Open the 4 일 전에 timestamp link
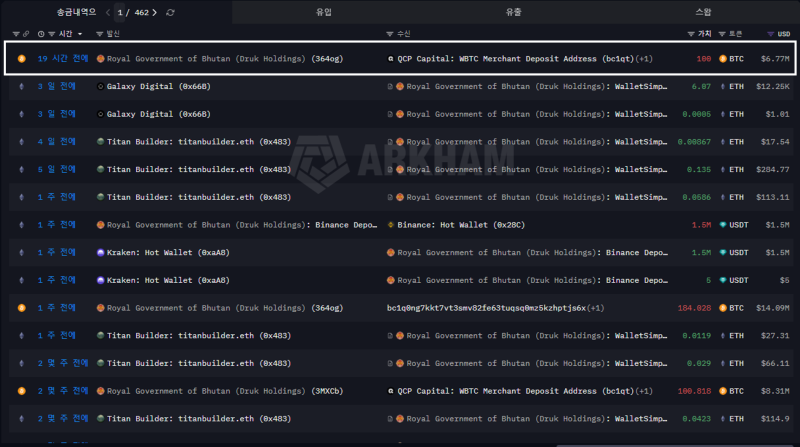This screenshot has width=800, height=447. [57, 141]
